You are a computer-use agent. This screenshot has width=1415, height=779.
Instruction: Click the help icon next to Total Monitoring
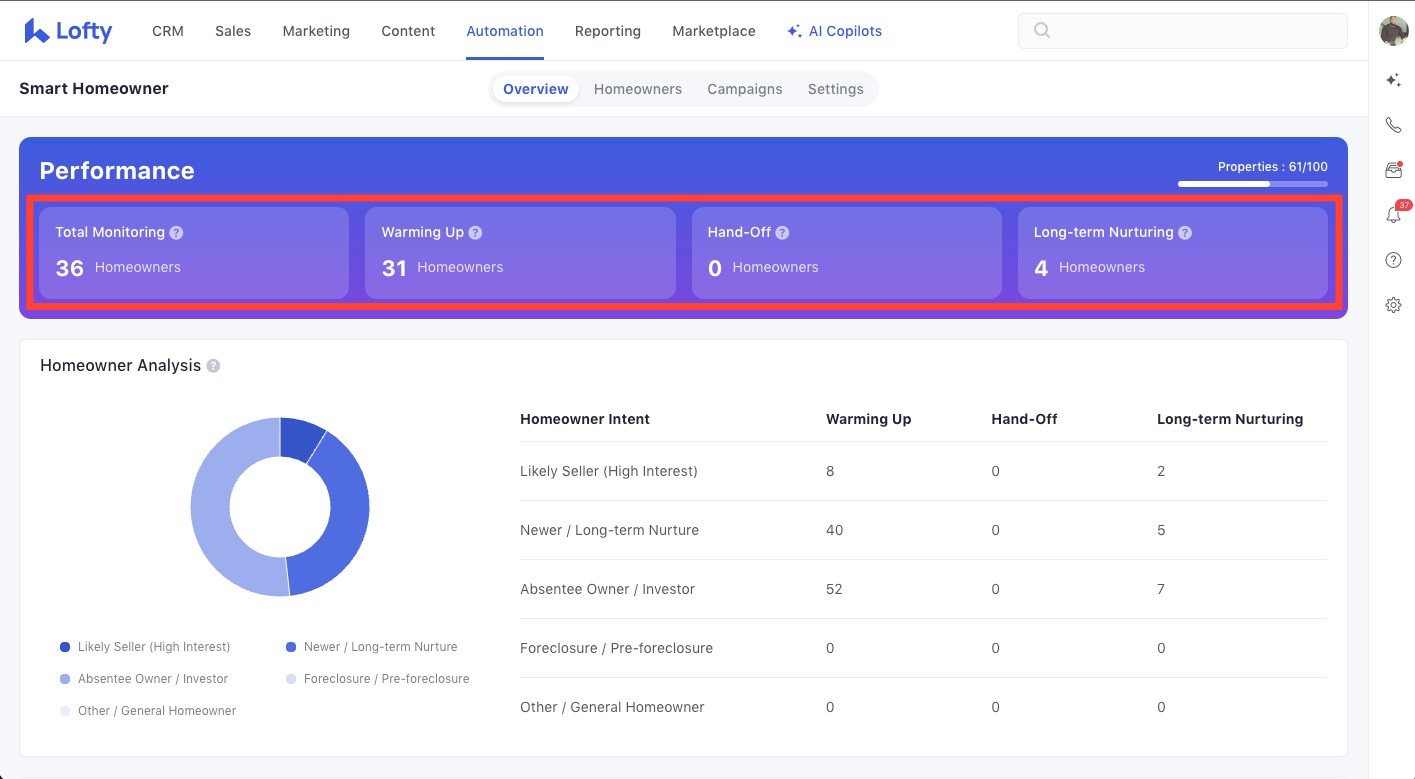(x=176, y=232)
